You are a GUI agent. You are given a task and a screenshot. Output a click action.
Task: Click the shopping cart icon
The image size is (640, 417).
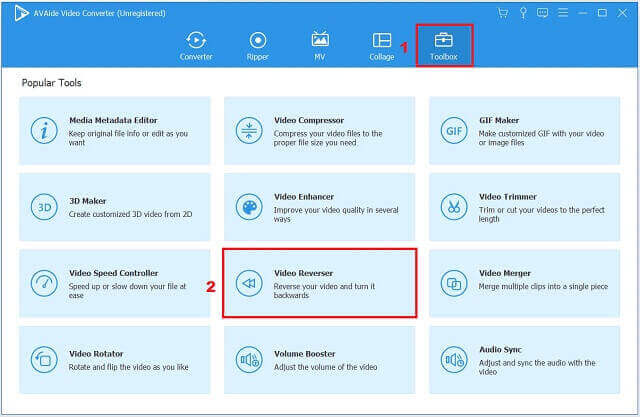click(x=503, y=13)
